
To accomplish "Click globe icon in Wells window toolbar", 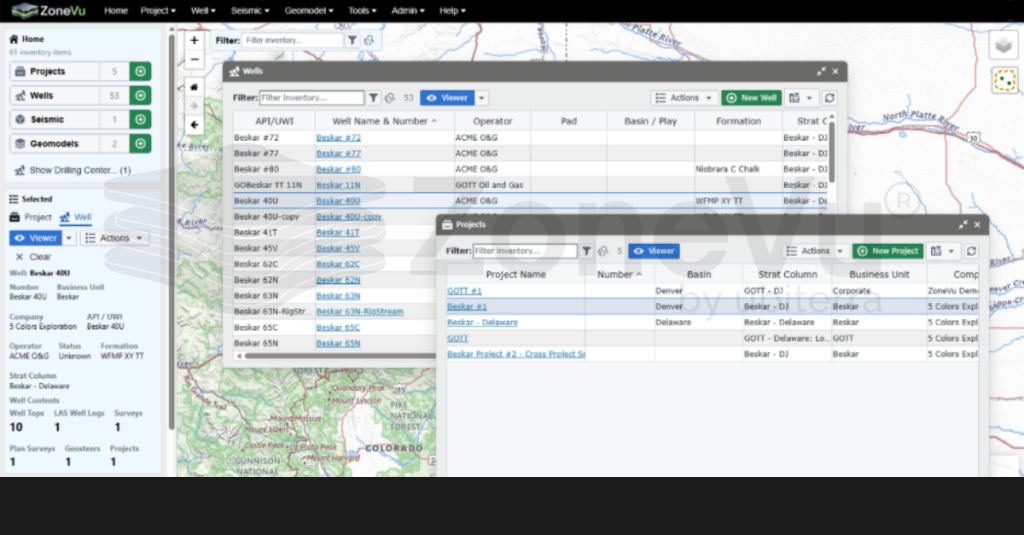I will (x=390, y=98).
